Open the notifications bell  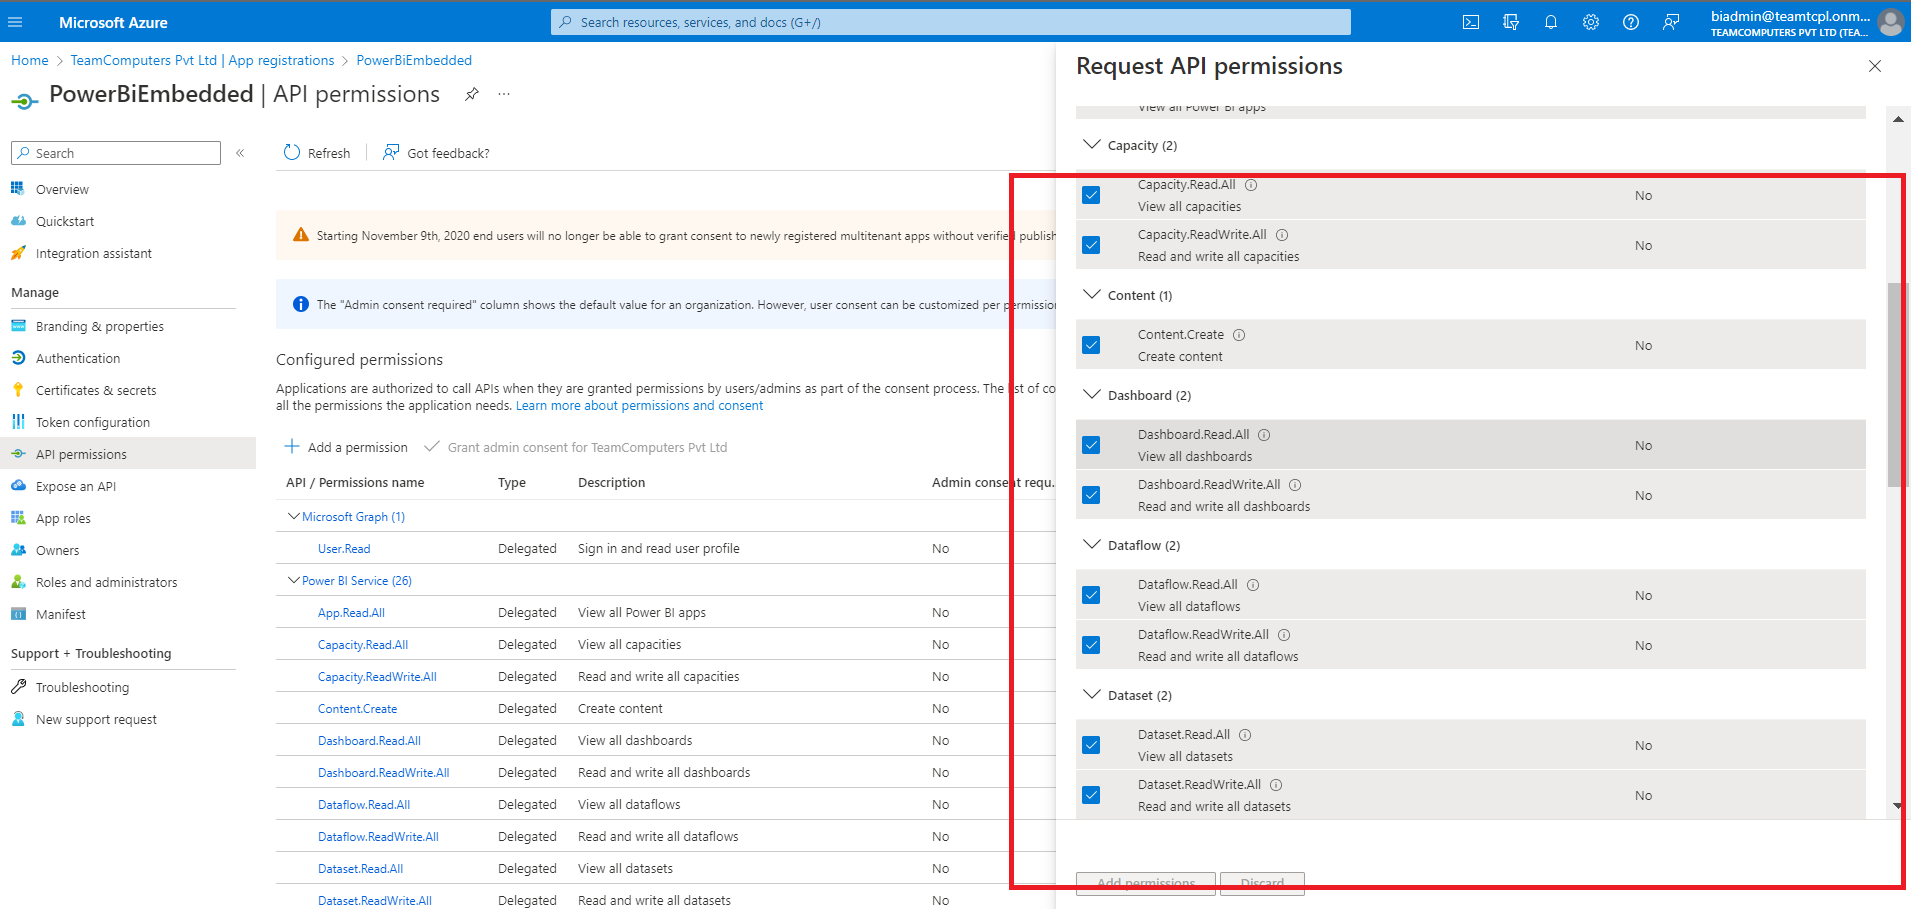pyautogui.click(x=1551, y=22)
